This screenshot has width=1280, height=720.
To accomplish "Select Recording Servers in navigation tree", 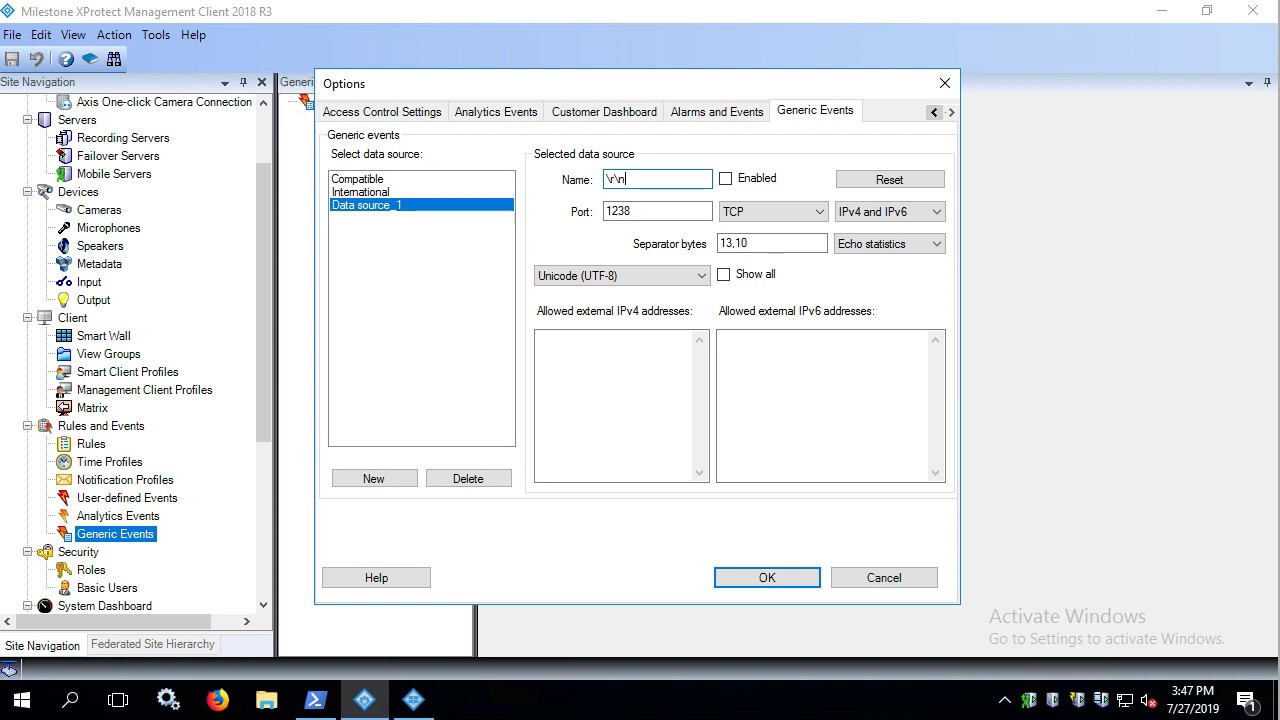I will [x=123, y=138].
